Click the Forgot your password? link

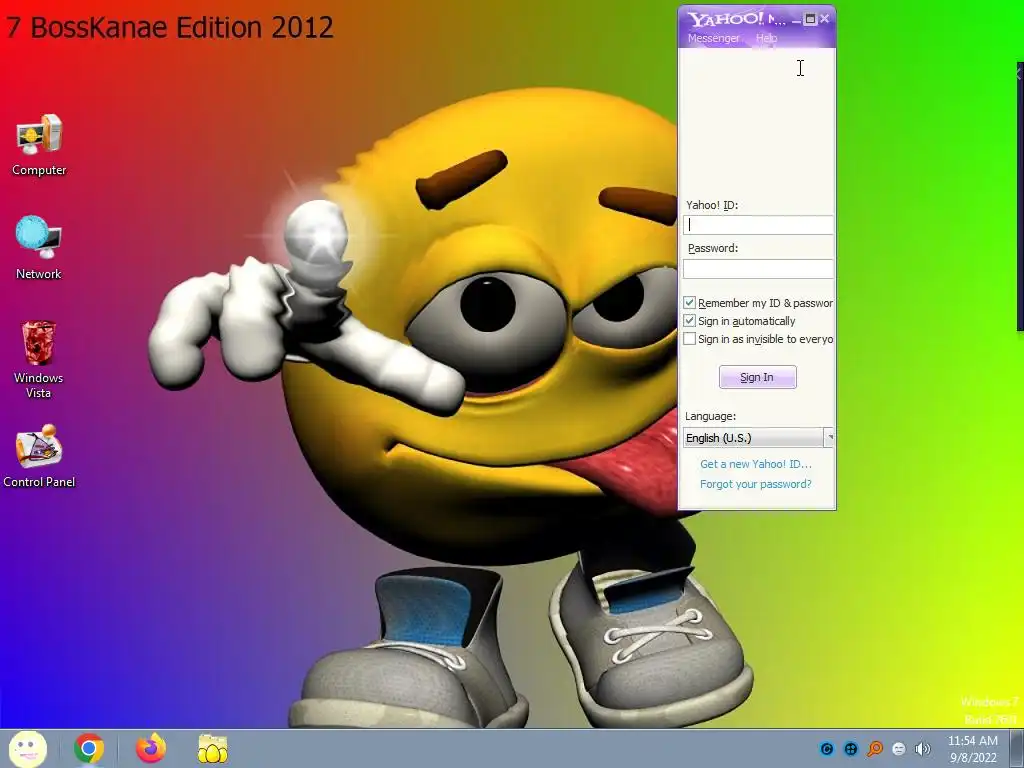pos(756,484)
